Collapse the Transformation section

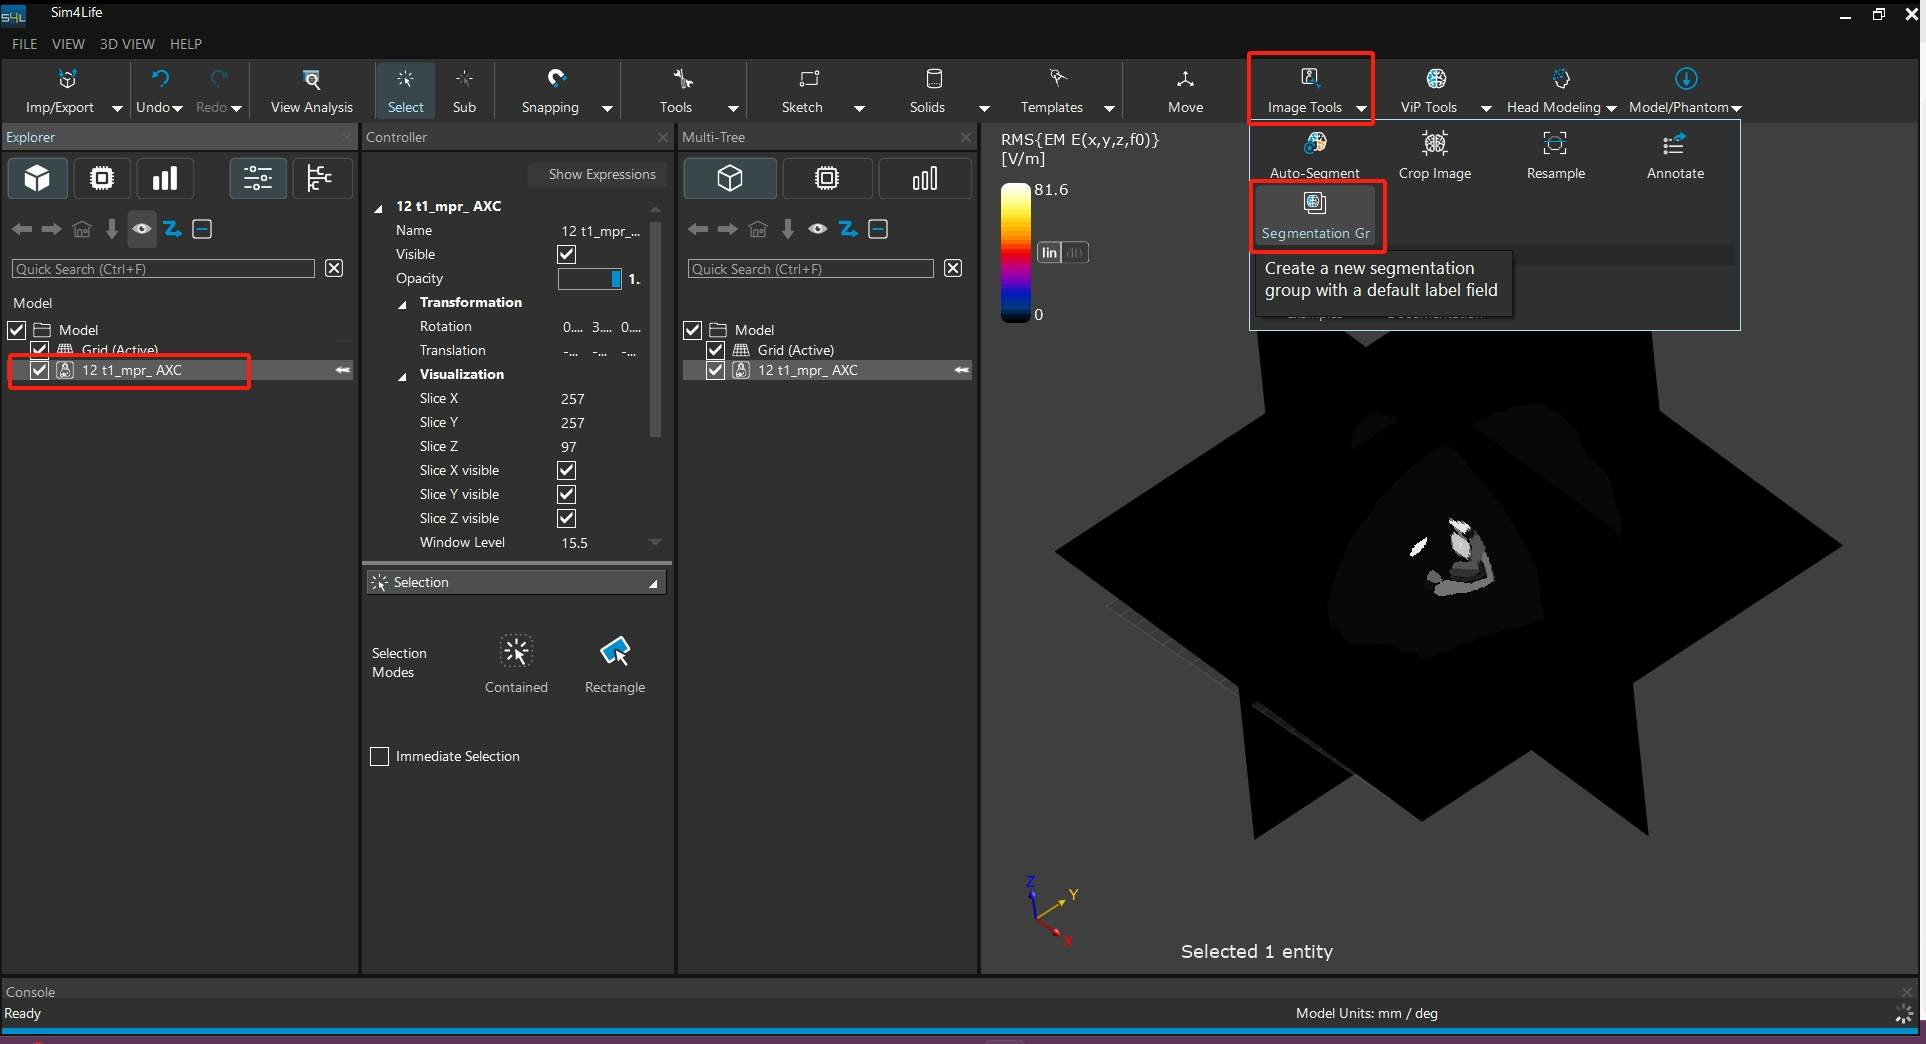[403, 304]
